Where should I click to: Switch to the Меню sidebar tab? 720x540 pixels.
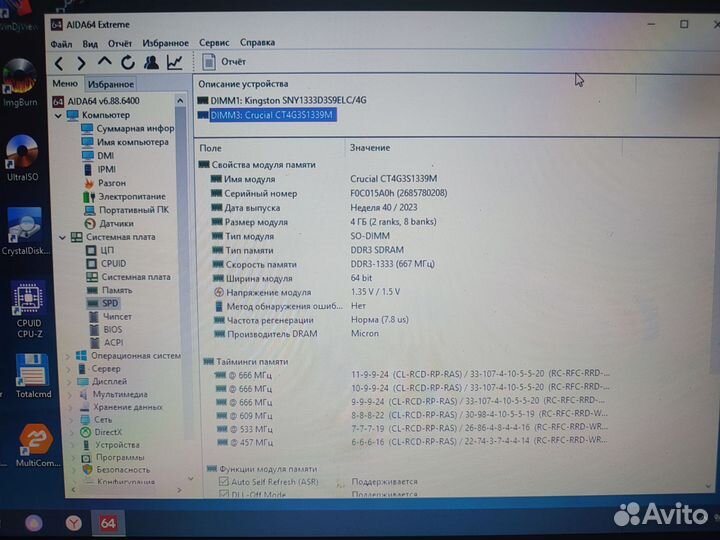coord(65,84)
